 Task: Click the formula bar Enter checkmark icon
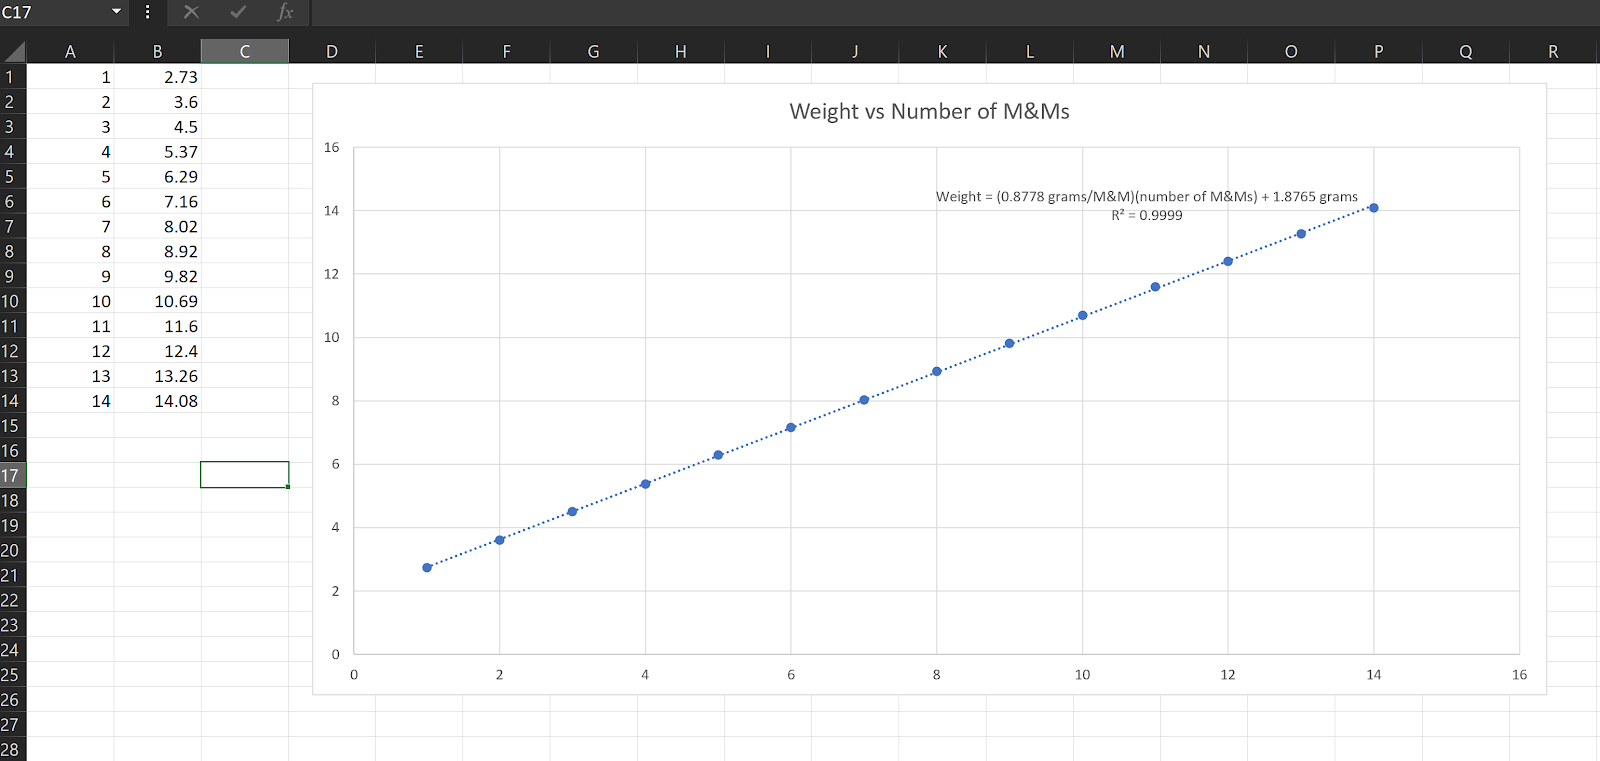(x=238, y=12)
